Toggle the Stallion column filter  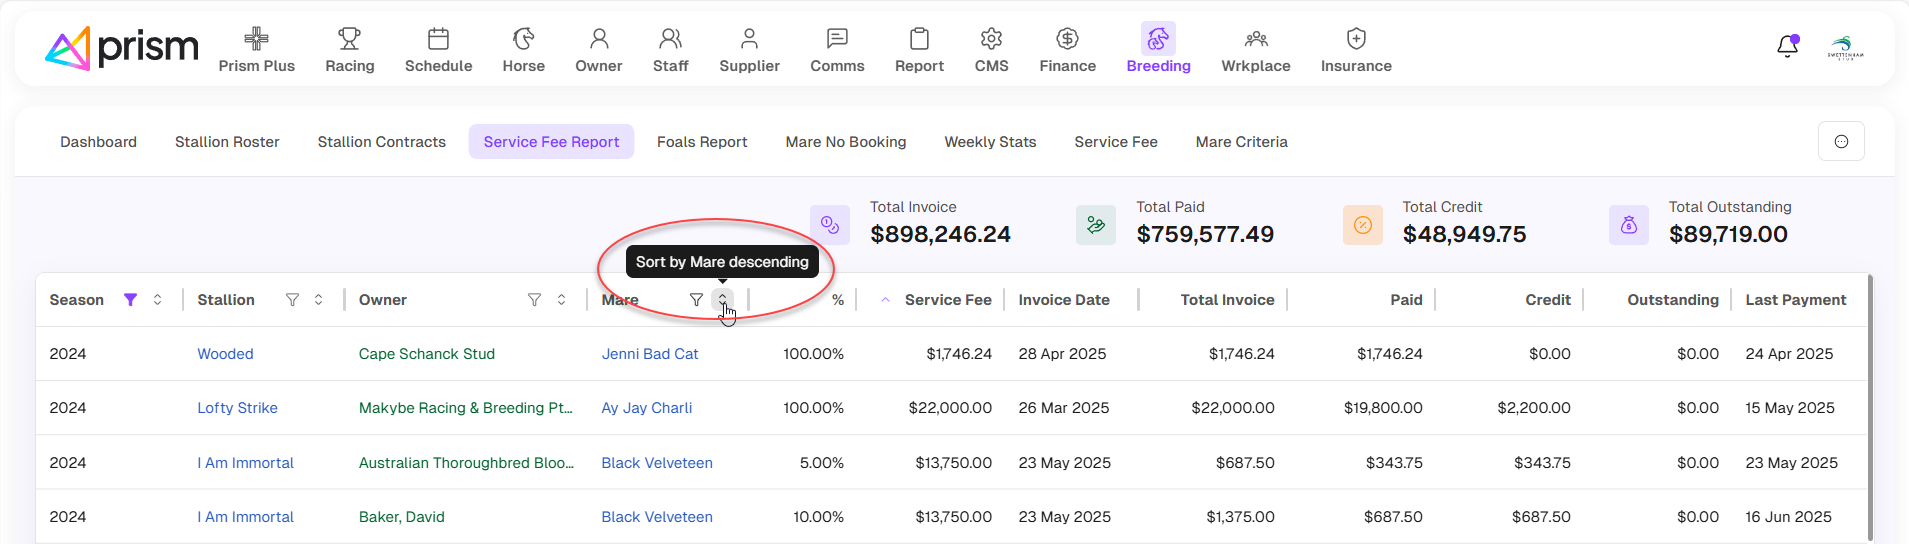tap(292, 300)
